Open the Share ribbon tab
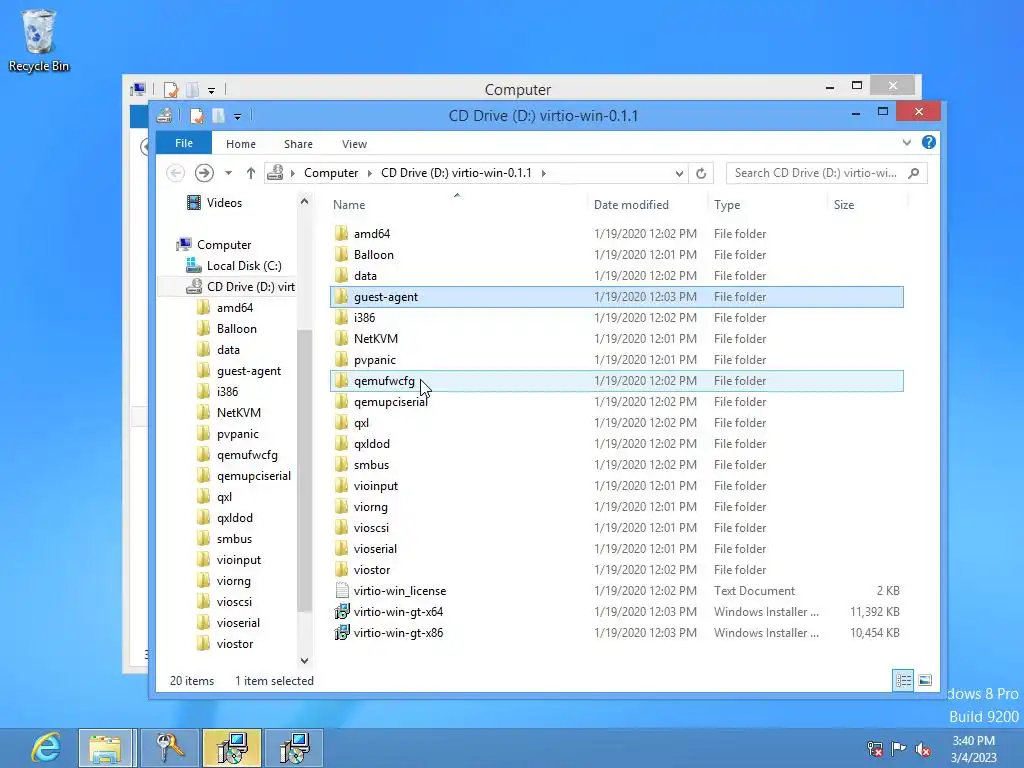1024x768 pixels. [x=298, y=144]
